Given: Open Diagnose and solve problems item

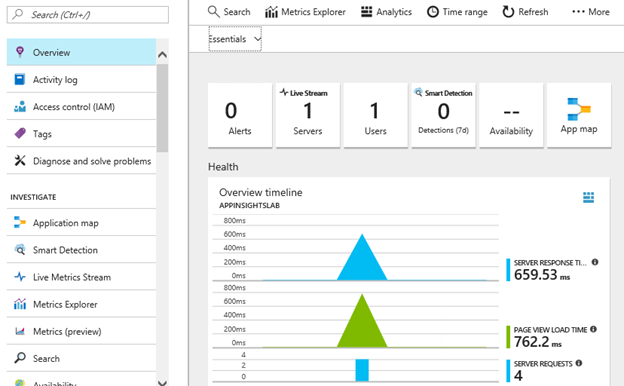Looking at the screenshot, I should tap(81, 161).
